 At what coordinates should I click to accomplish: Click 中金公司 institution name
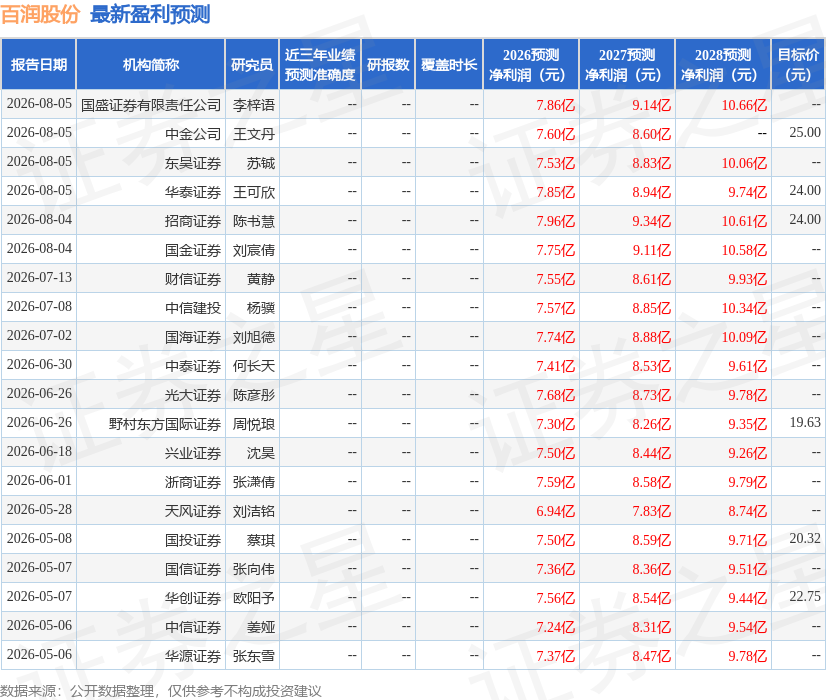(193, 134)
